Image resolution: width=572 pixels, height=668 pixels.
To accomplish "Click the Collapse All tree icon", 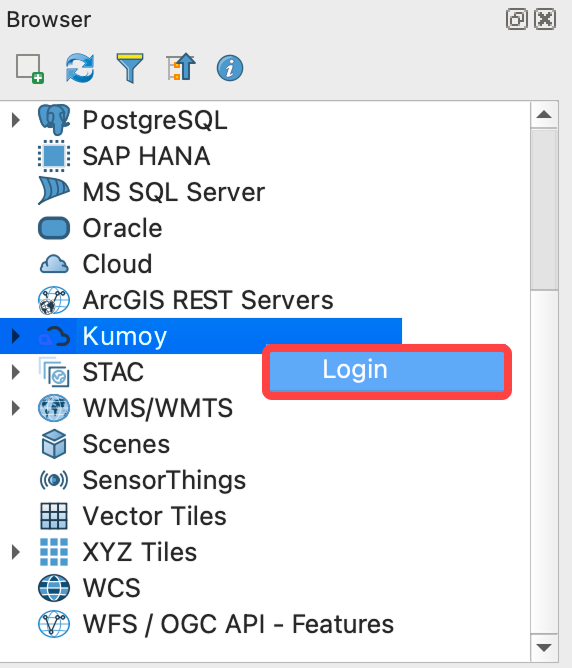I will pos(181,67).
